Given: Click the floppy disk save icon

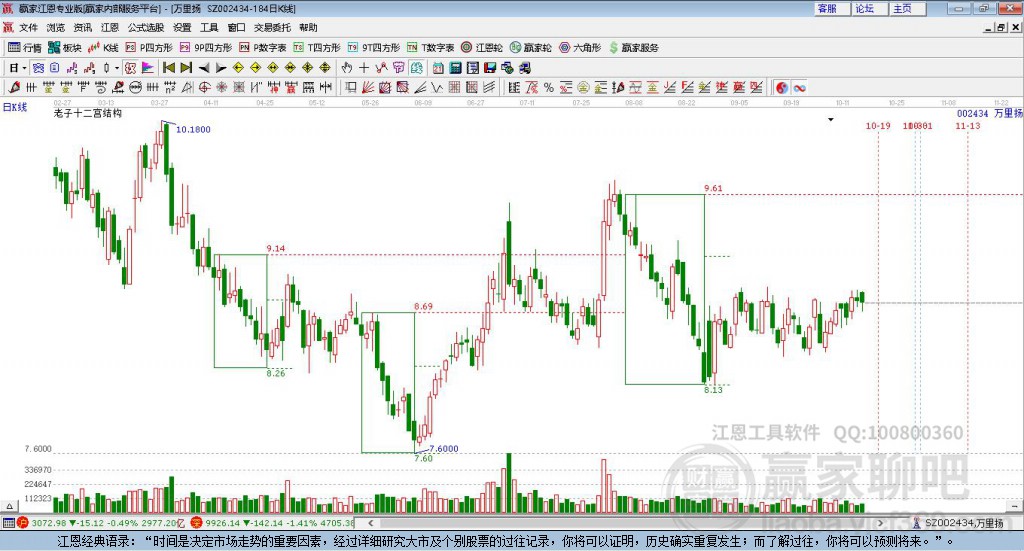Looking at the screenshot, I should (490, 68).
